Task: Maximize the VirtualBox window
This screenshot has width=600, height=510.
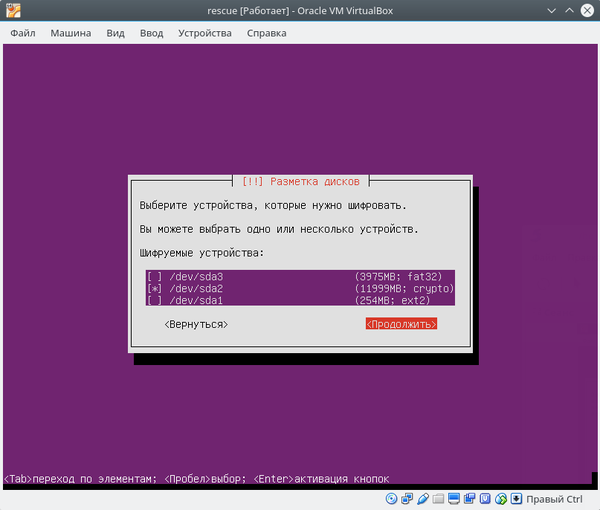Action: 569,10
